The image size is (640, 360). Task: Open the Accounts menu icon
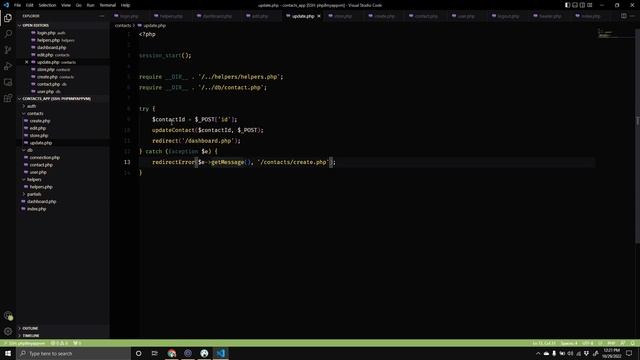(8, 316)
